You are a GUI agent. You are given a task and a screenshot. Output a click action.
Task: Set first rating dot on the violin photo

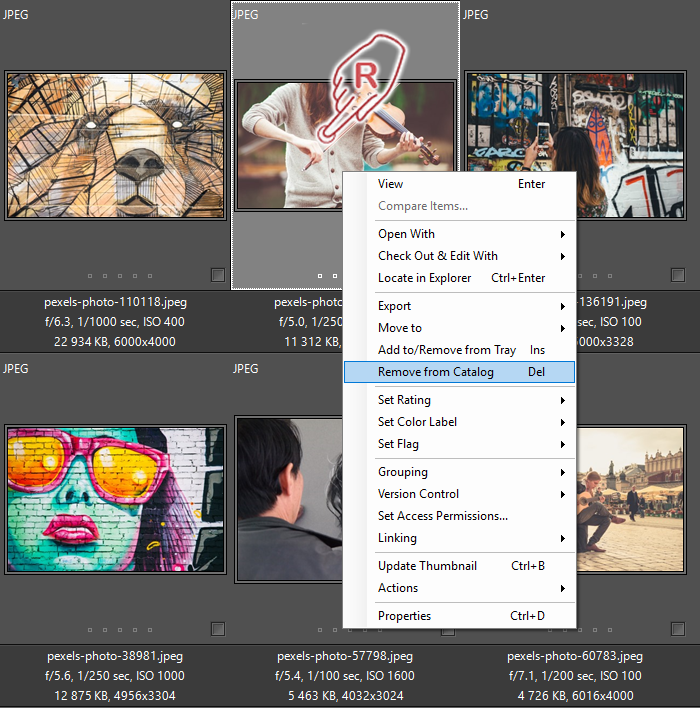point(320,276)
